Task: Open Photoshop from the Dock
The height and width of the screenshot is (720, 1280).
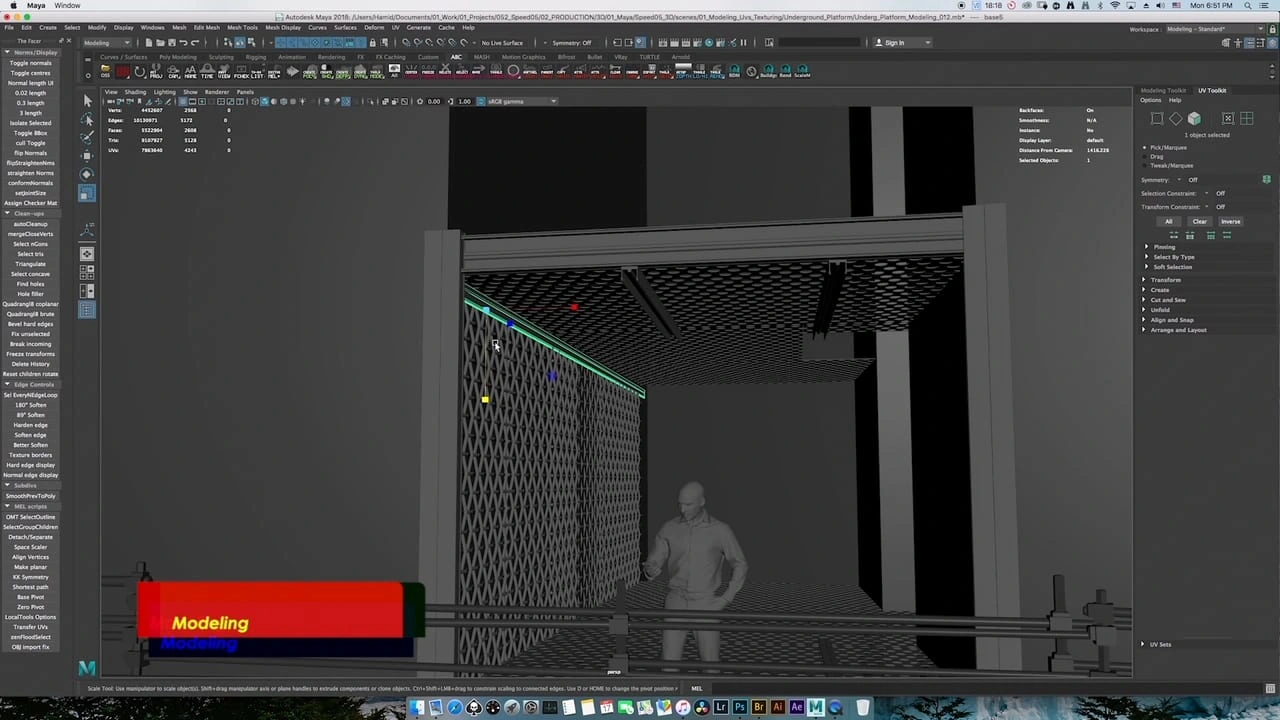Action: [740, 707]
